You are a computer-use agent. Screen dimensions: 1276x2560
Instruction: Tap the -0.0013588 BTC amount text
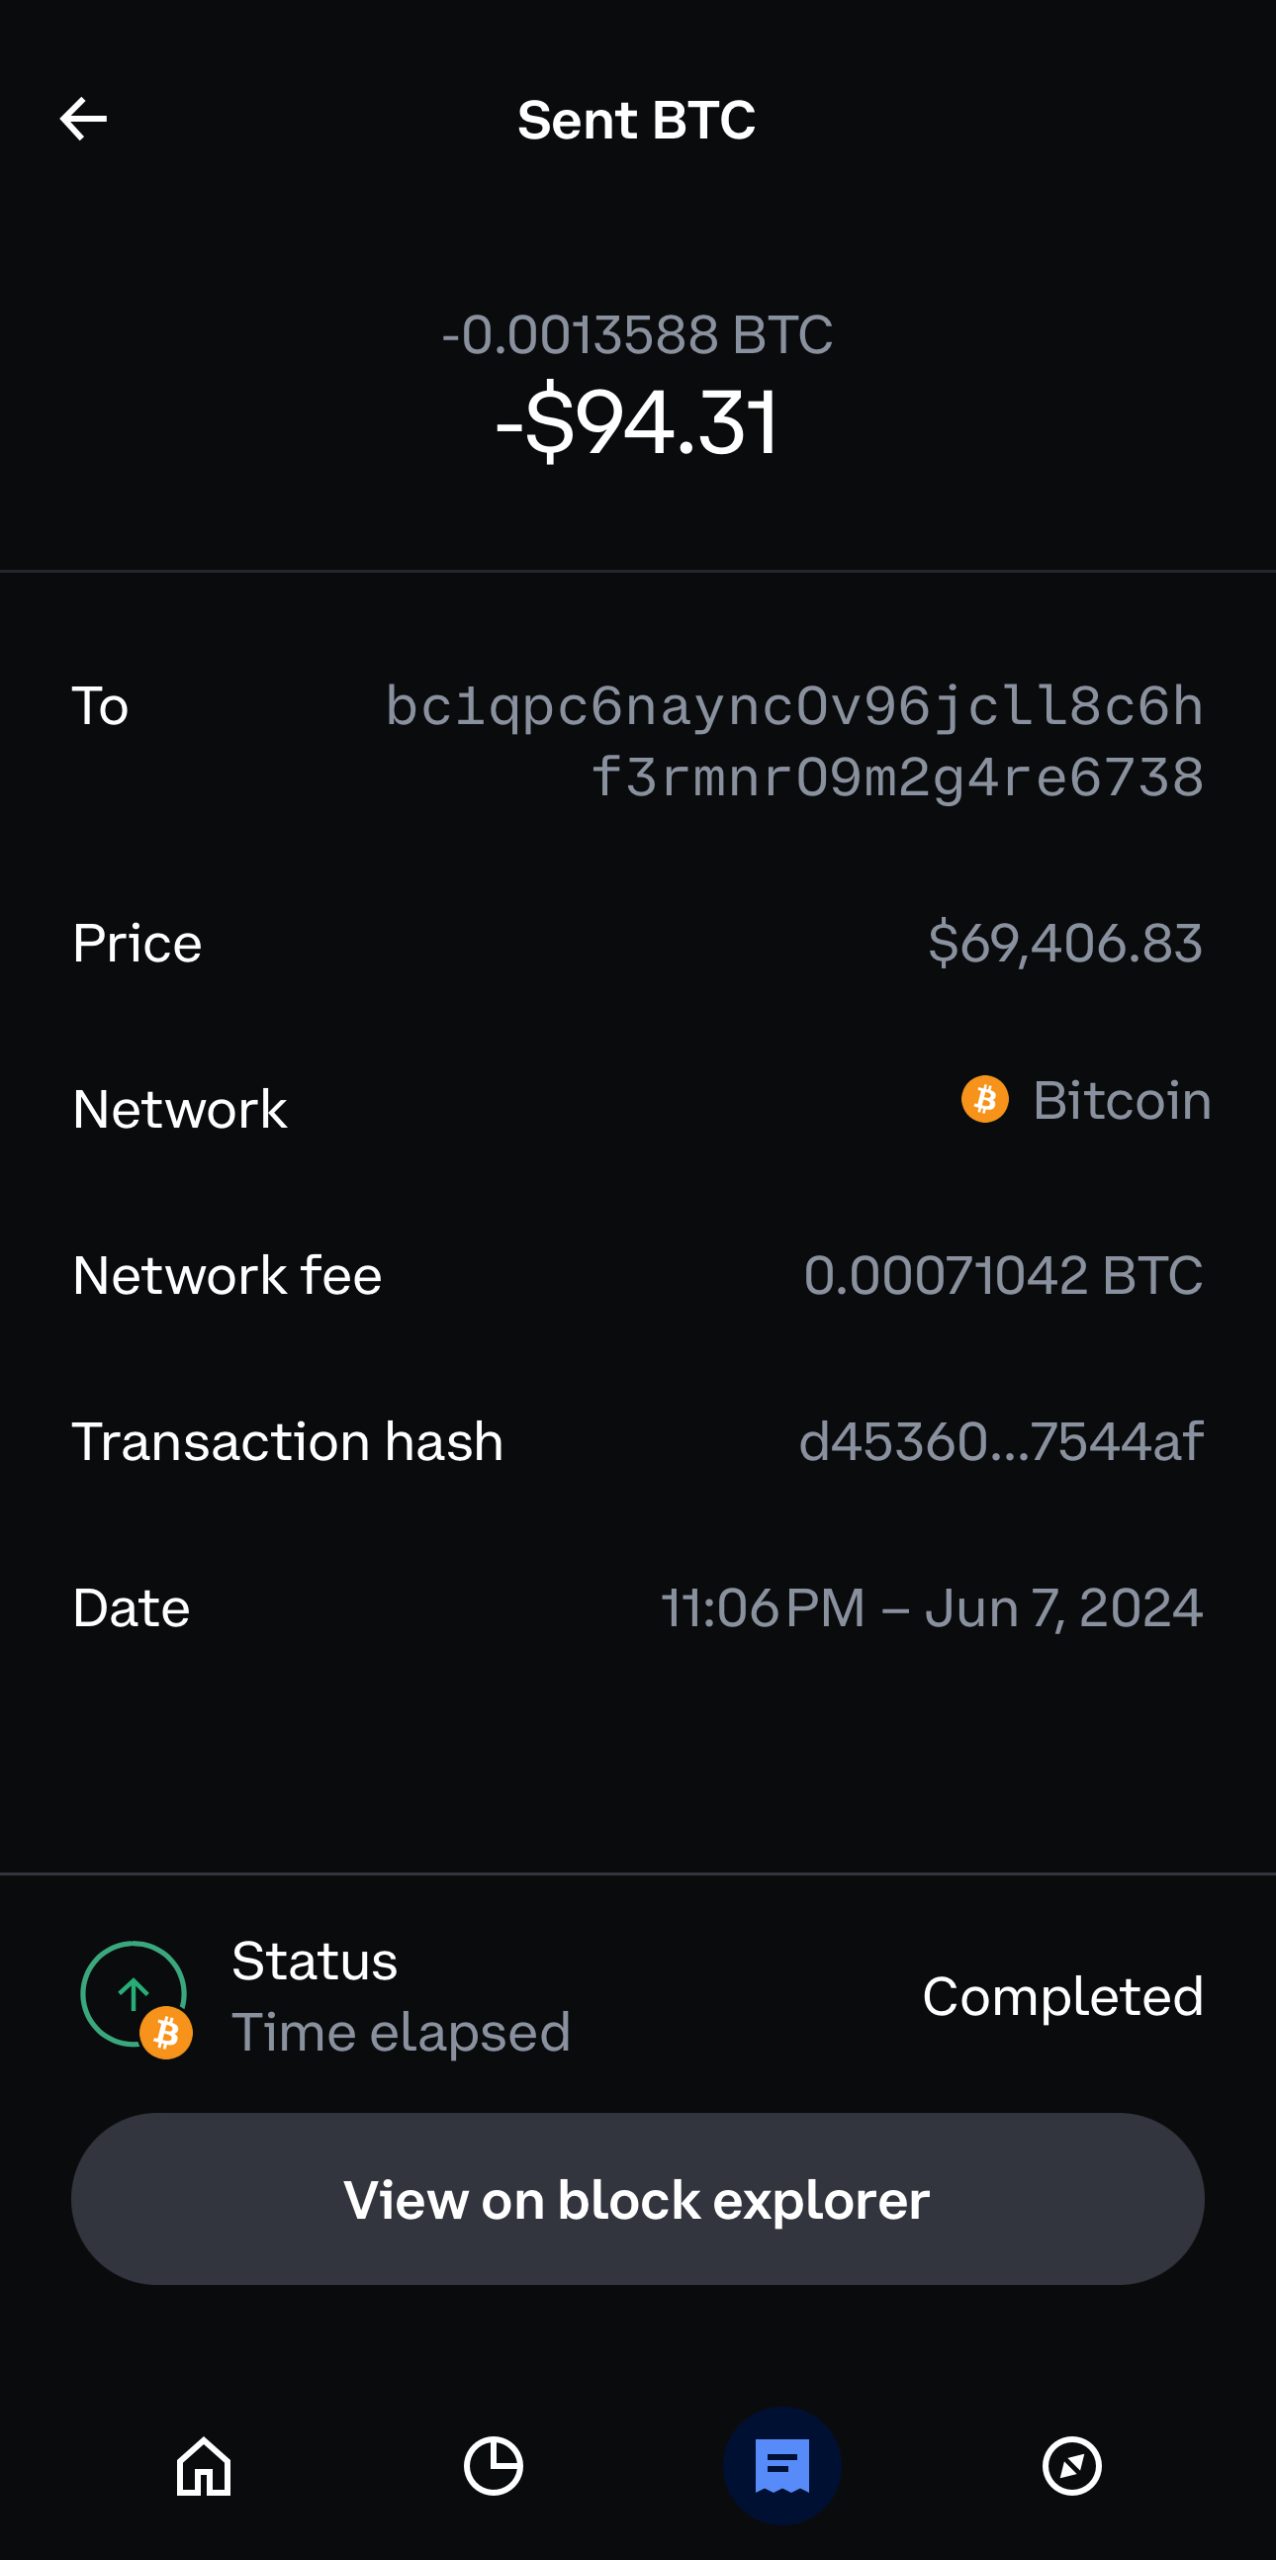tap(637, 334)
